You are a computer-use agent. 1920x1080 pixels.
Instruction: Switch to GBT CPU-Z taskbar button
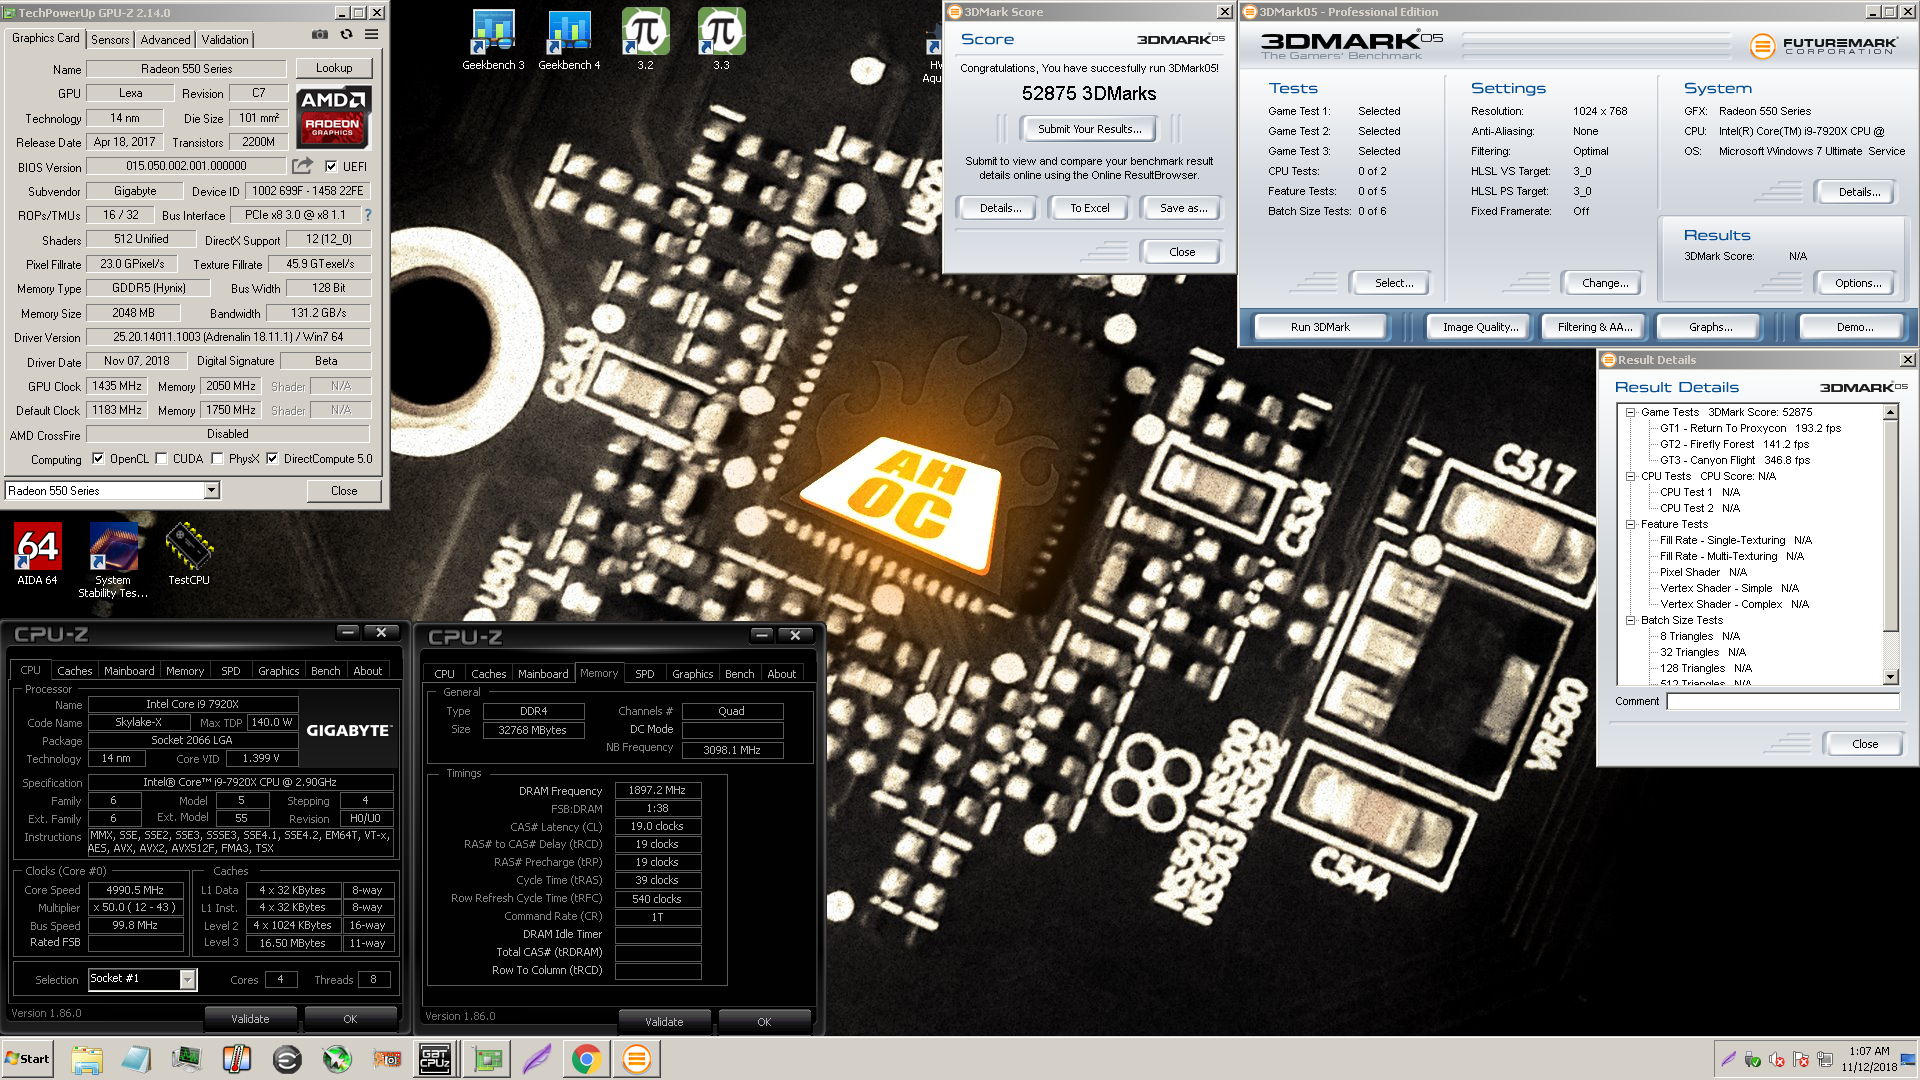click(x=435, y=1059)
